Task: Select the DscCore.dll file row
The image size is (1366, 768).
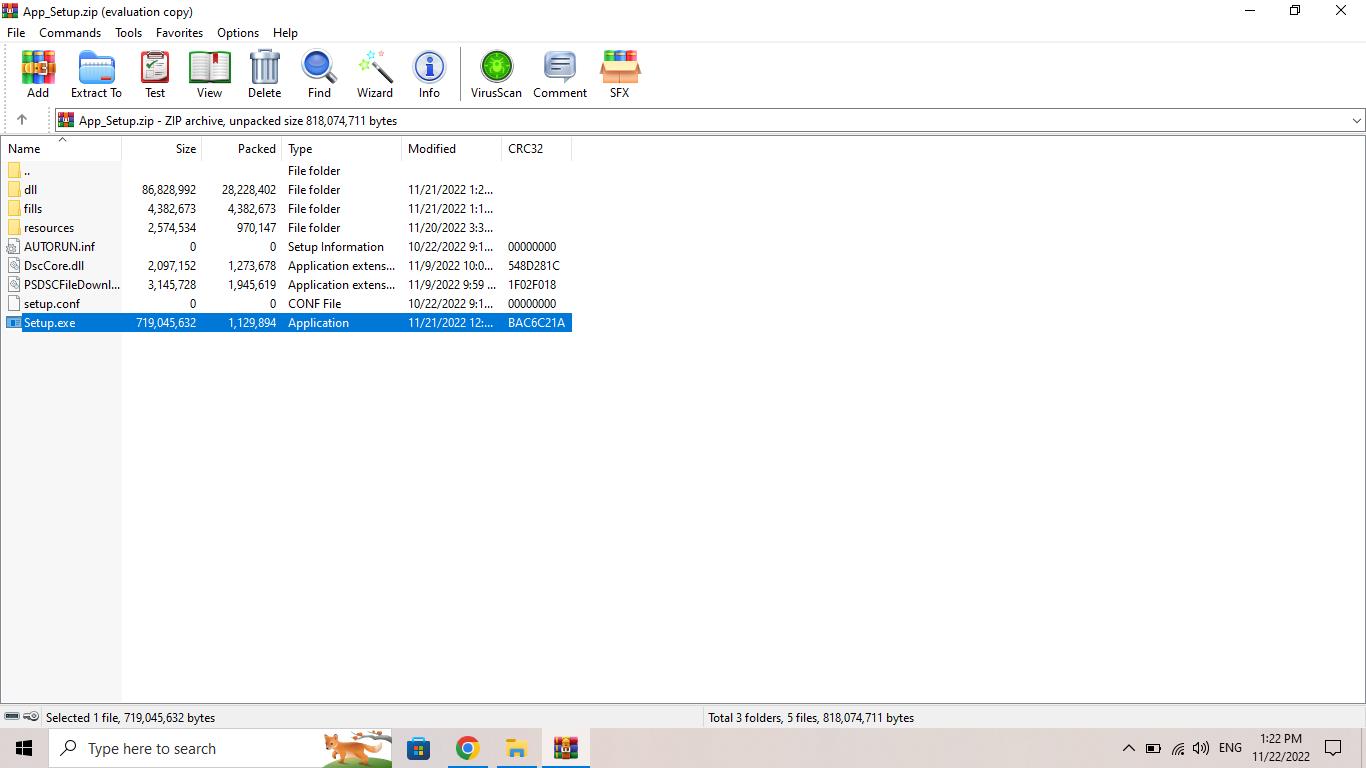Action: [x=54, y=266]
